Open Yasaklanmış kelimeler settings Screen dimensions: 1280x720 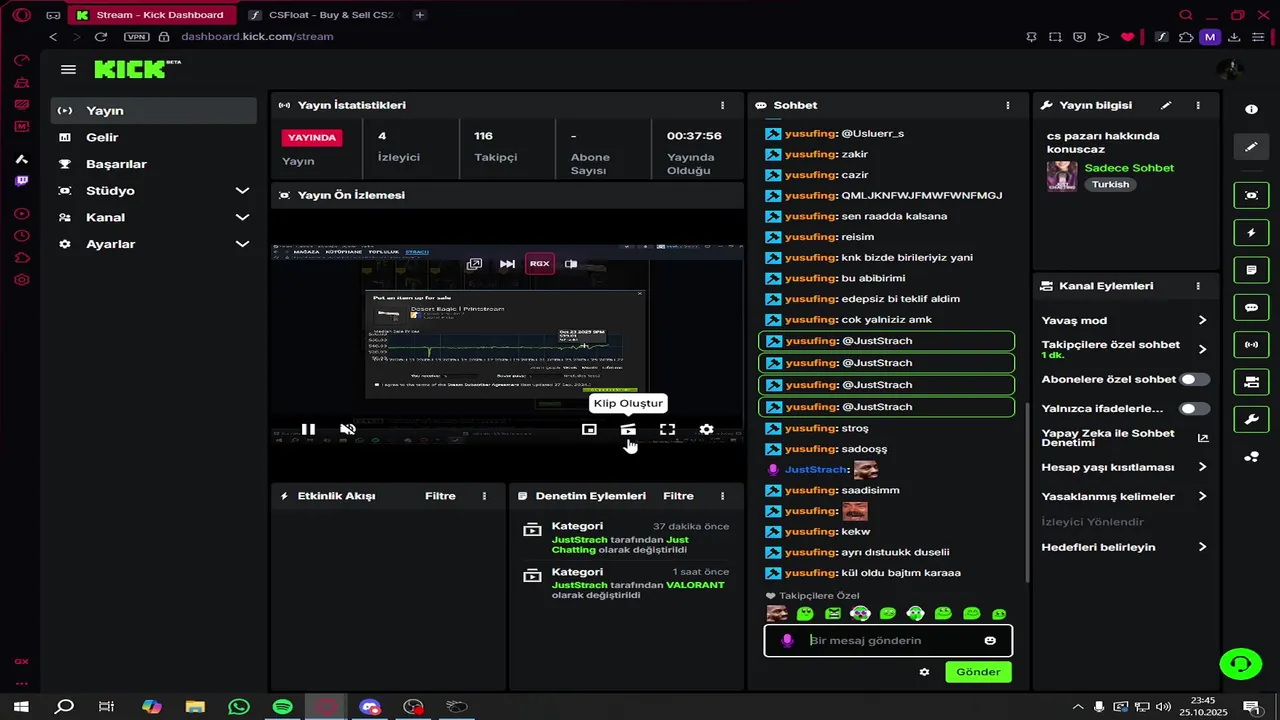click(x=1124, y=496)
